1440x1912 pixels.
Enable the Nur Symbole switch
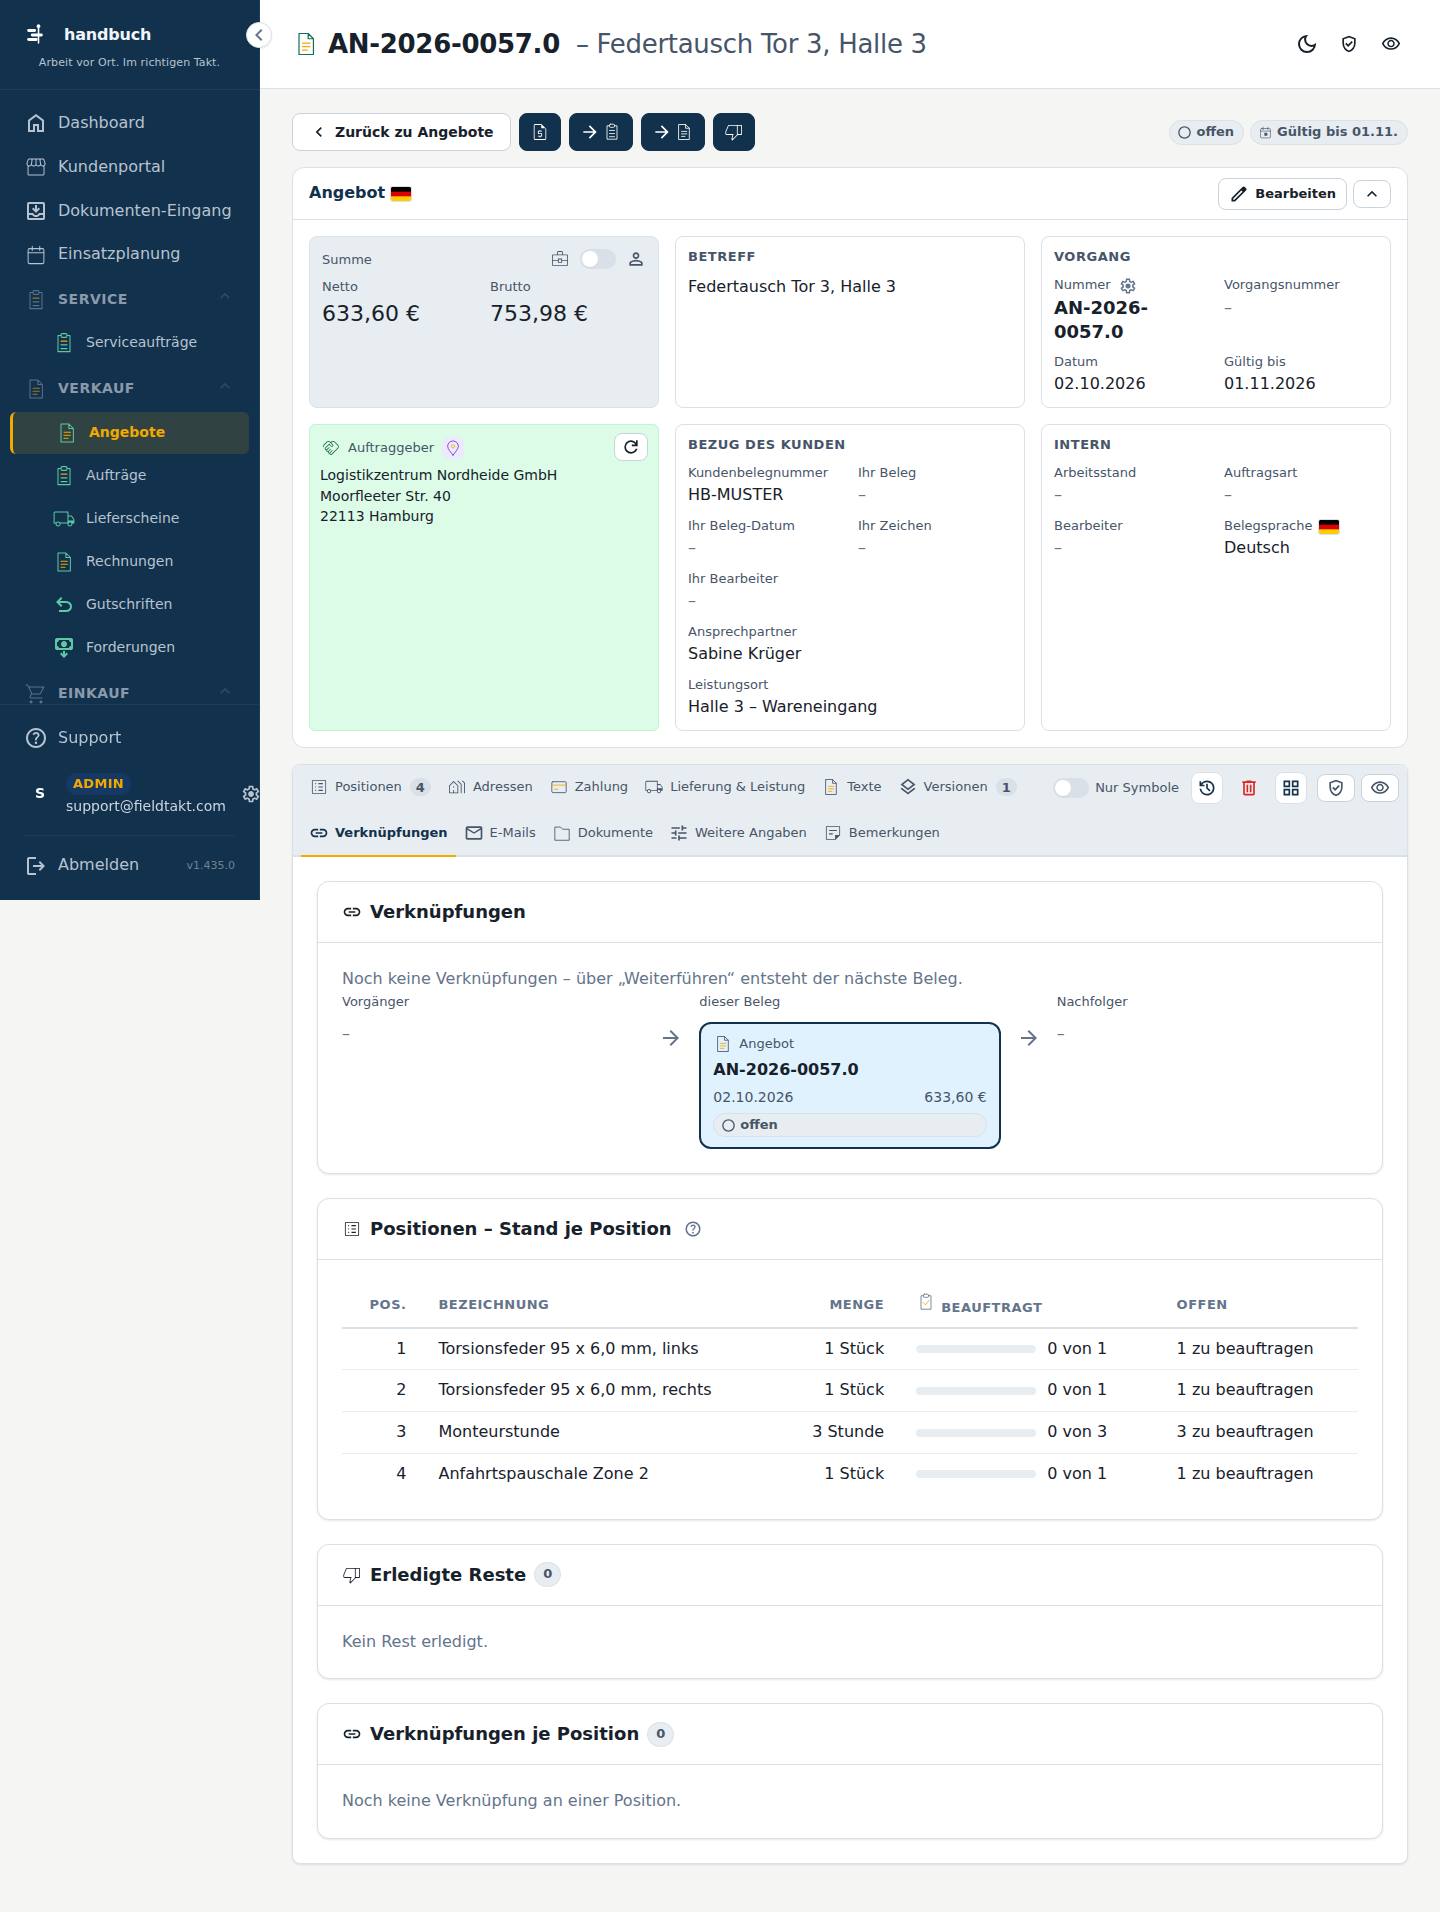click(1070, 788)
